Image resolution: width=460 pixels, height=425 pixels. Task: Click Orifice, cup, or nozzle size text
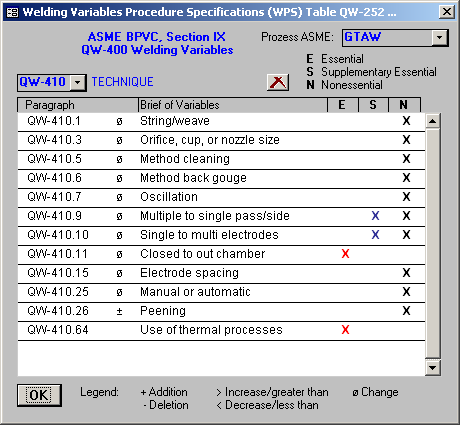[210, 140]
